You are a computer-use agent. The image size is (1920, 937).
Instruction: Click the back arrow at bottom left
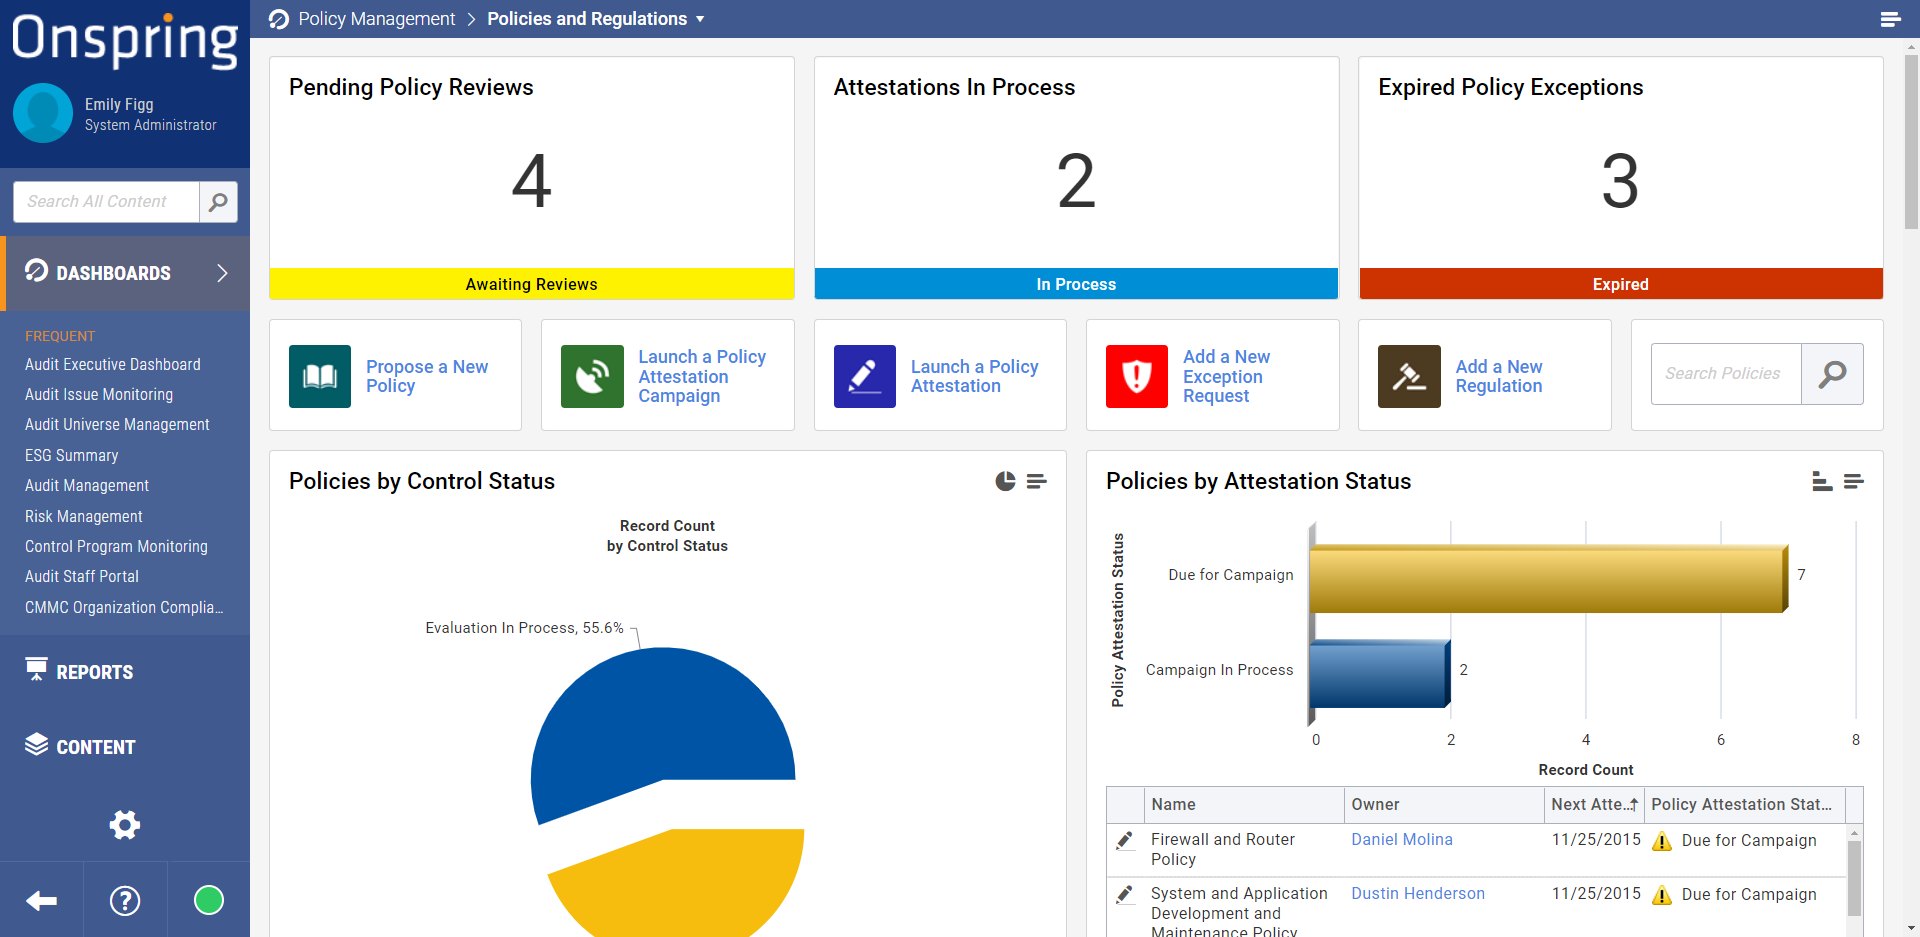(41, 899)
